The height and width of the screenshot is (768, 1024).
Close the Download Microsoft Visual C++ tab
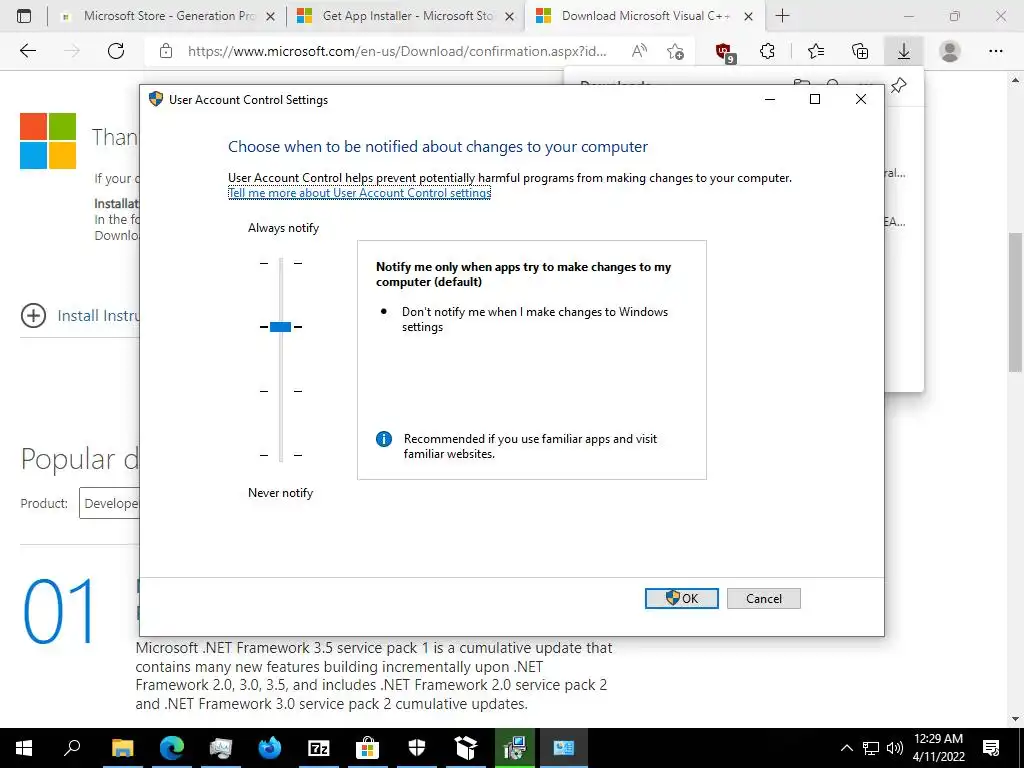click(x=749, y=16)
